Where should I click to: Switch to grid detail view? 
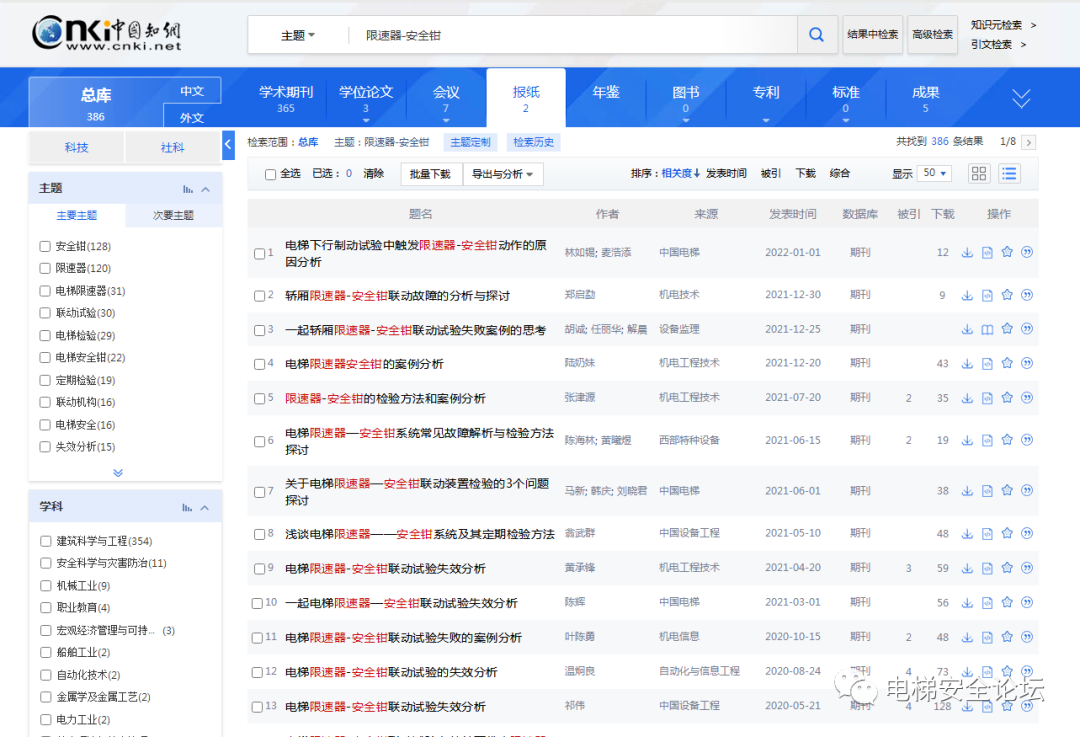[x=979, y=174]
